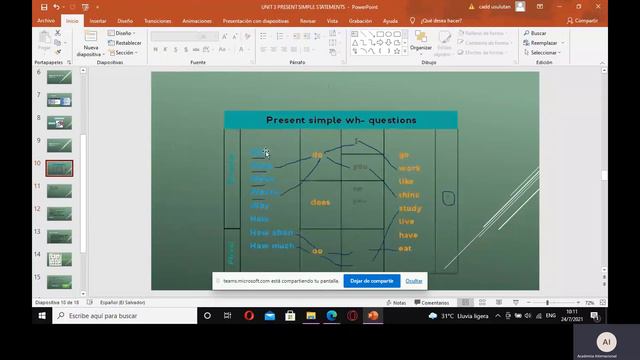This screenshot has height=360, width=640.
Task: Expand the shapes gallery more arrow
Action: click(405, 51)
